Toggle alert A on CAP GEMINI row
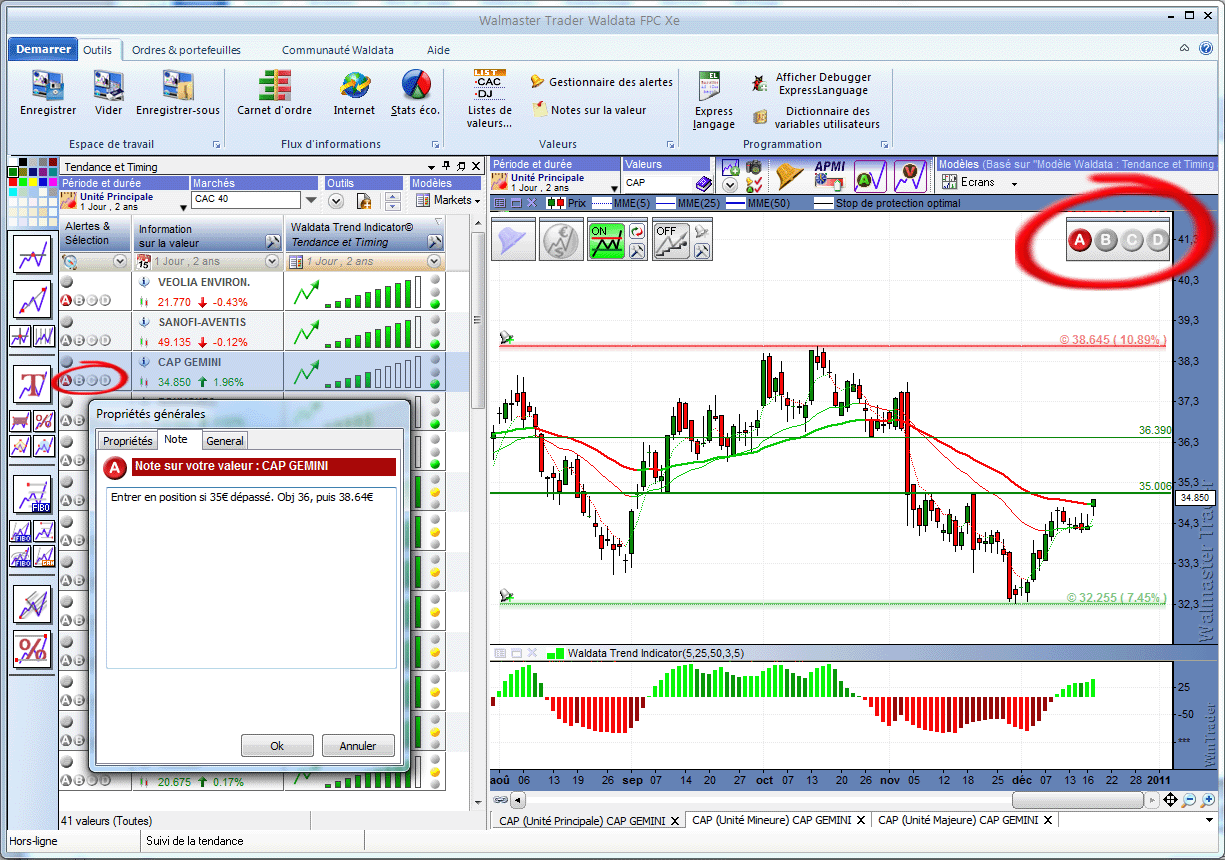The height and width of the screenshot is (860, 1225). (66, 380)
